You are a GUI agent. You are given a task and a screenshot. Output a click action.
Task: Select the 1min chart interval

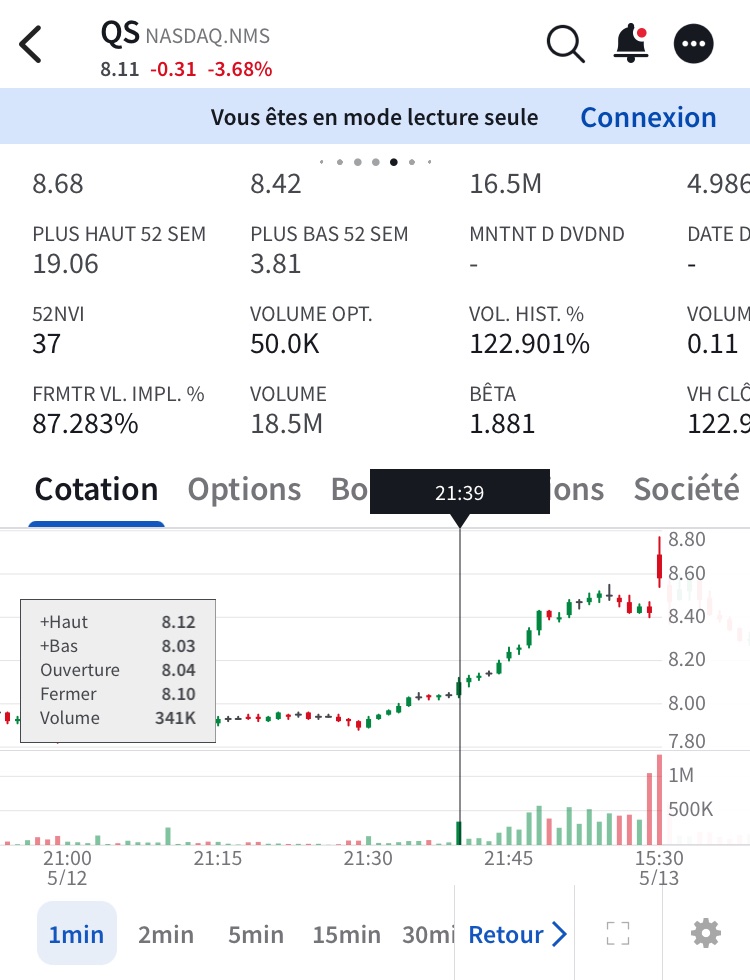point(76,934)
